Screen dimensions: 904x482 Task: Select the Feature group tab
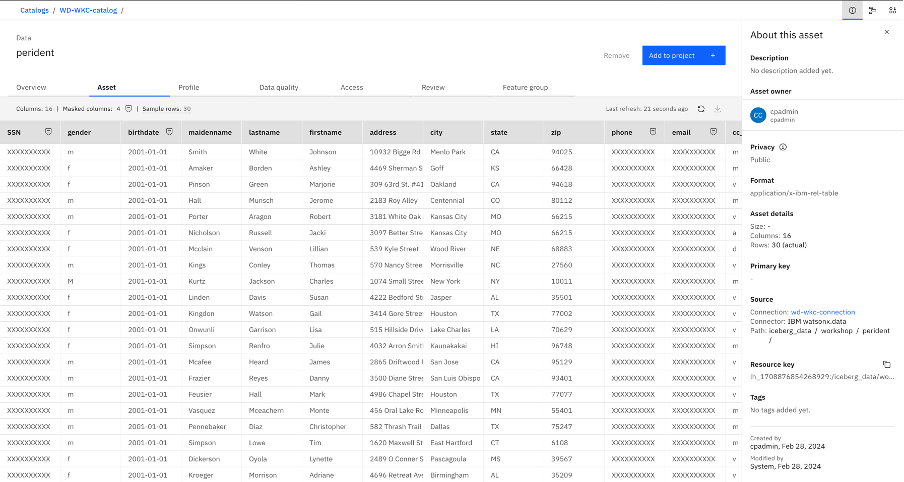pos(525,88)
